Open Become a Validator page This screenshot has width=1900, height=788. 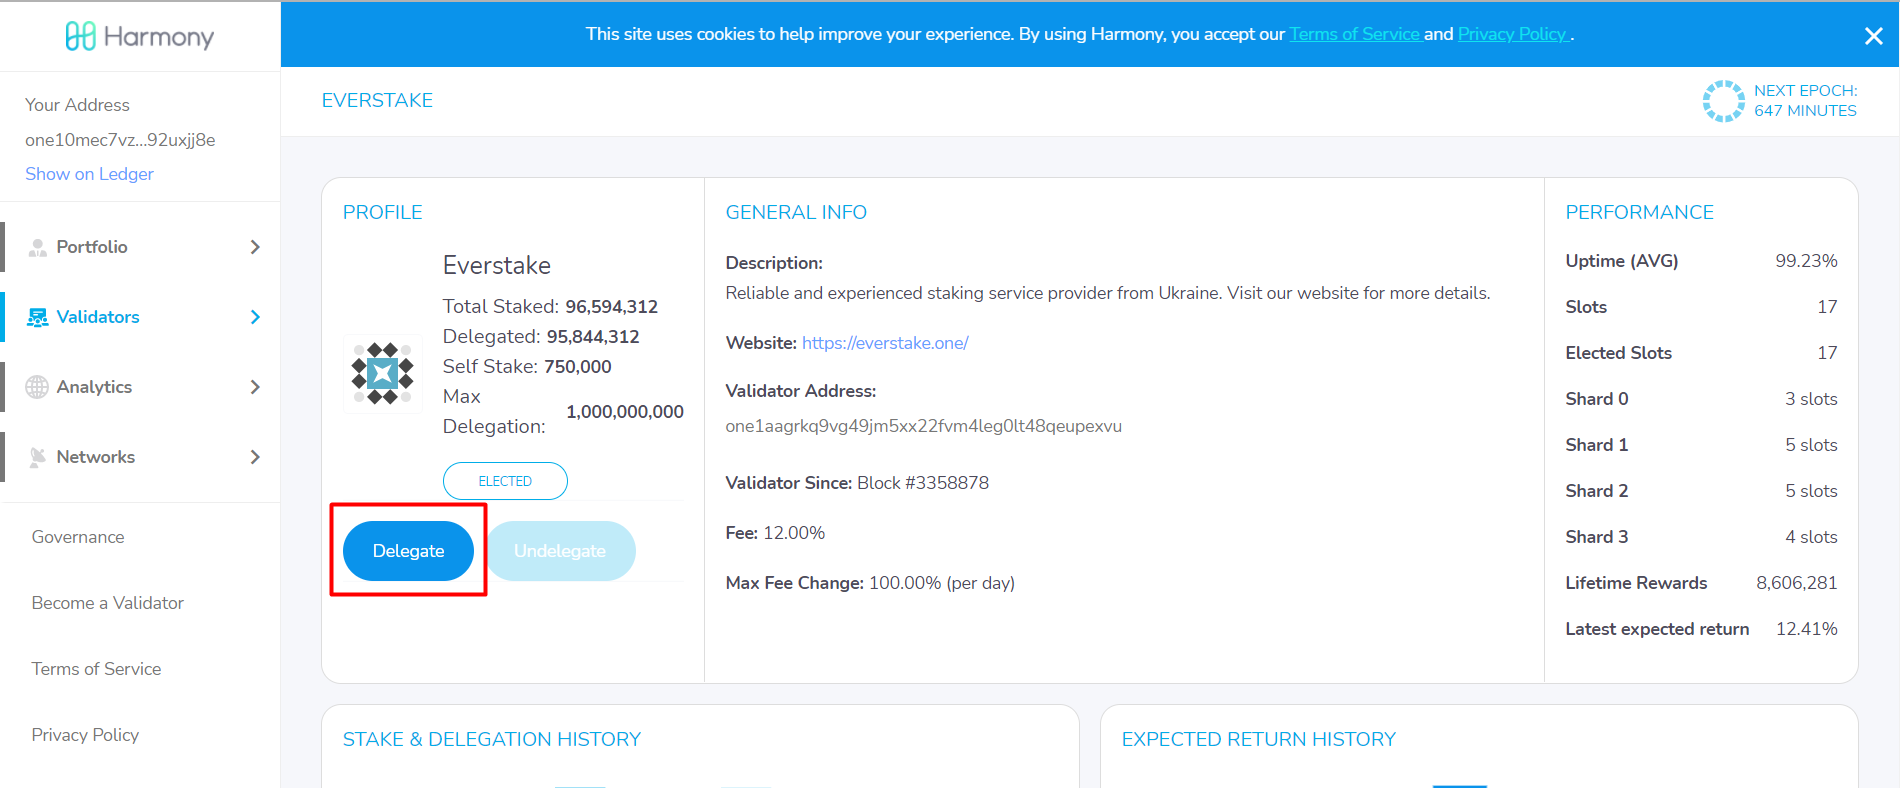tap(108, 603)
